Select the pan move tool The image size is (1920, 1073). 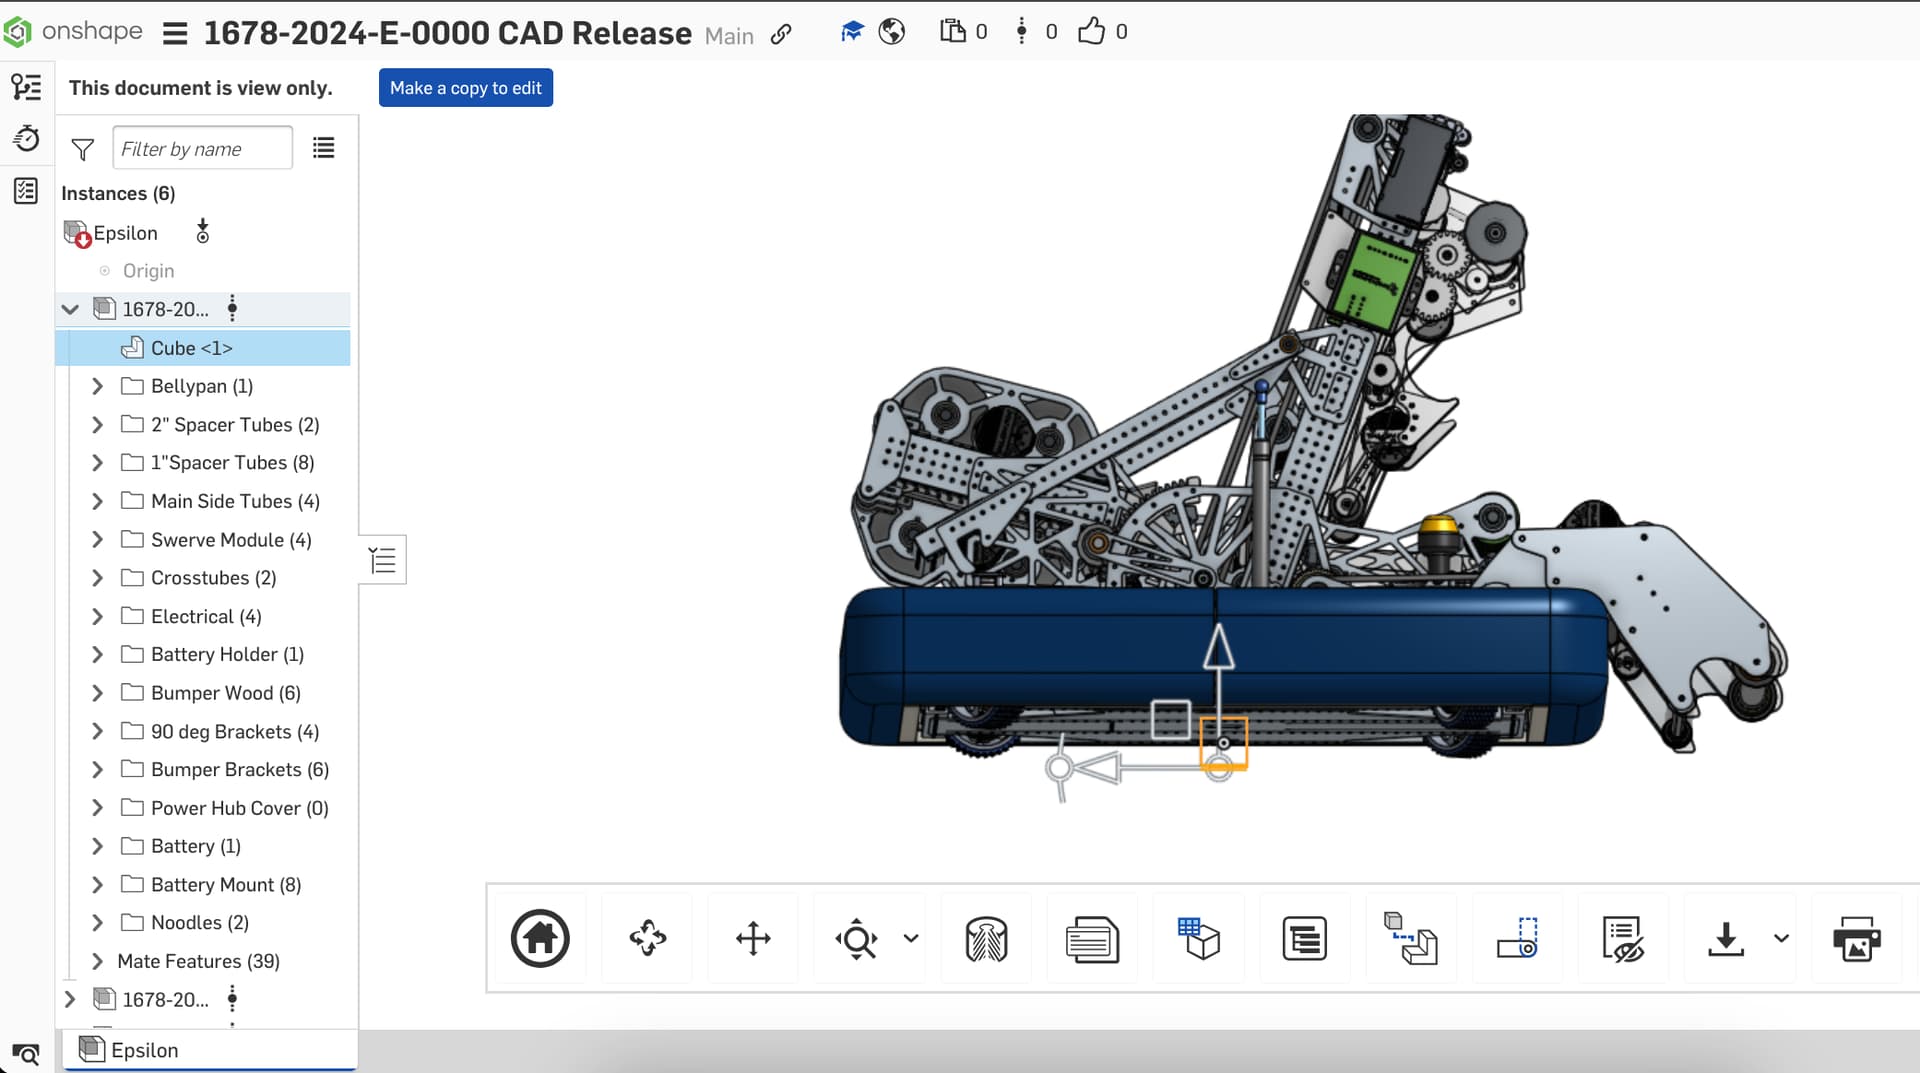coord(753,938)
